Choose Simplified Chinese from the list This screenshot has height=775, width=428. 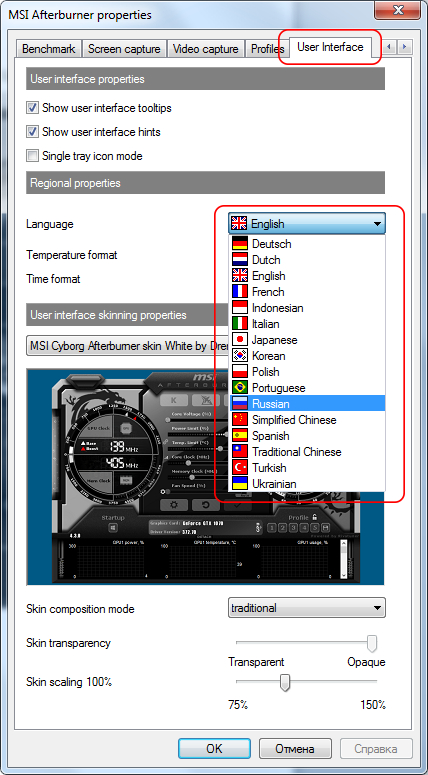[x=307, y=420]
